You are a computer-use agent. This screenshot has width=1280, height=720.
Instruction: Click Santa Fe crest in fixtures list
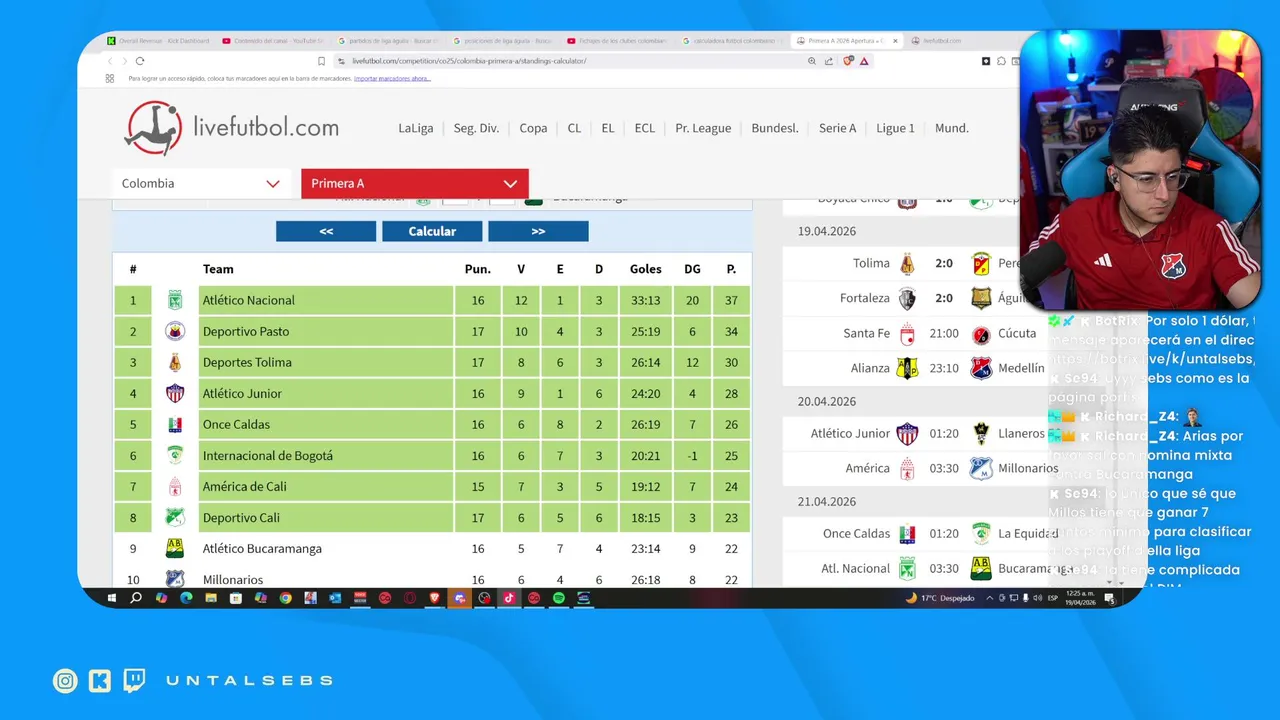[x=907, y=334]
